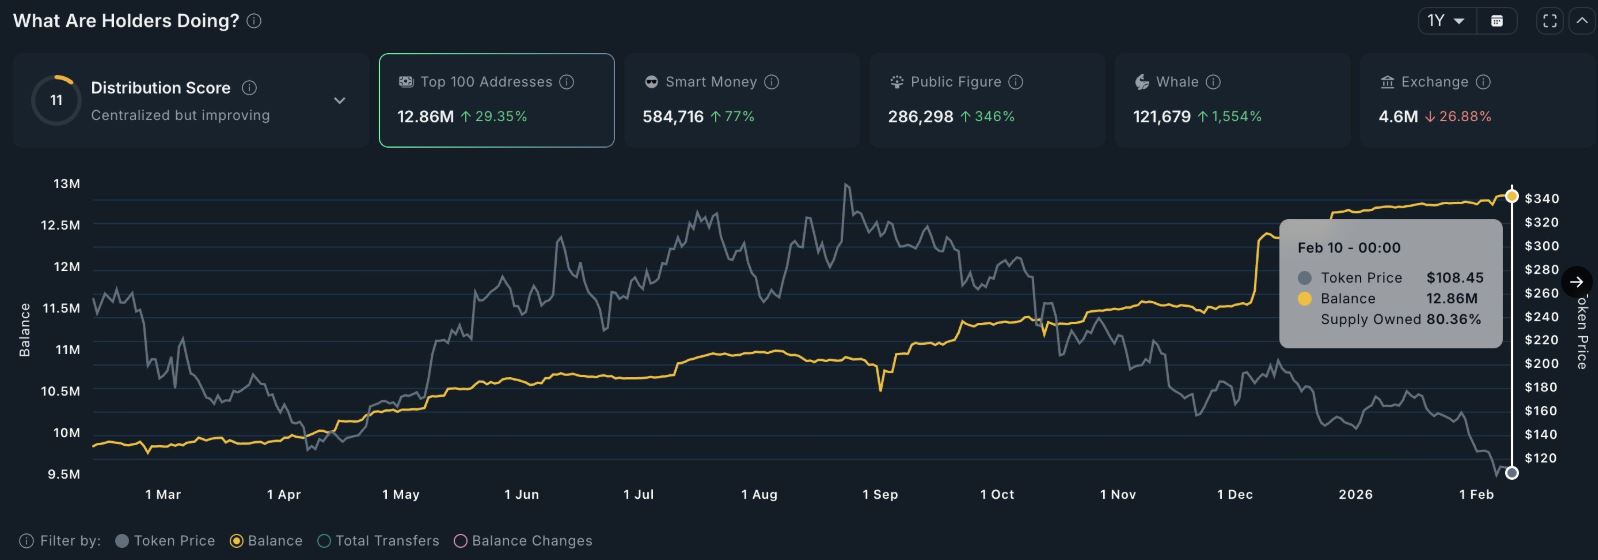This screenshot has width=1598, height=560.
Task: Click the Whale info icon
Action: coord(1213,82)
